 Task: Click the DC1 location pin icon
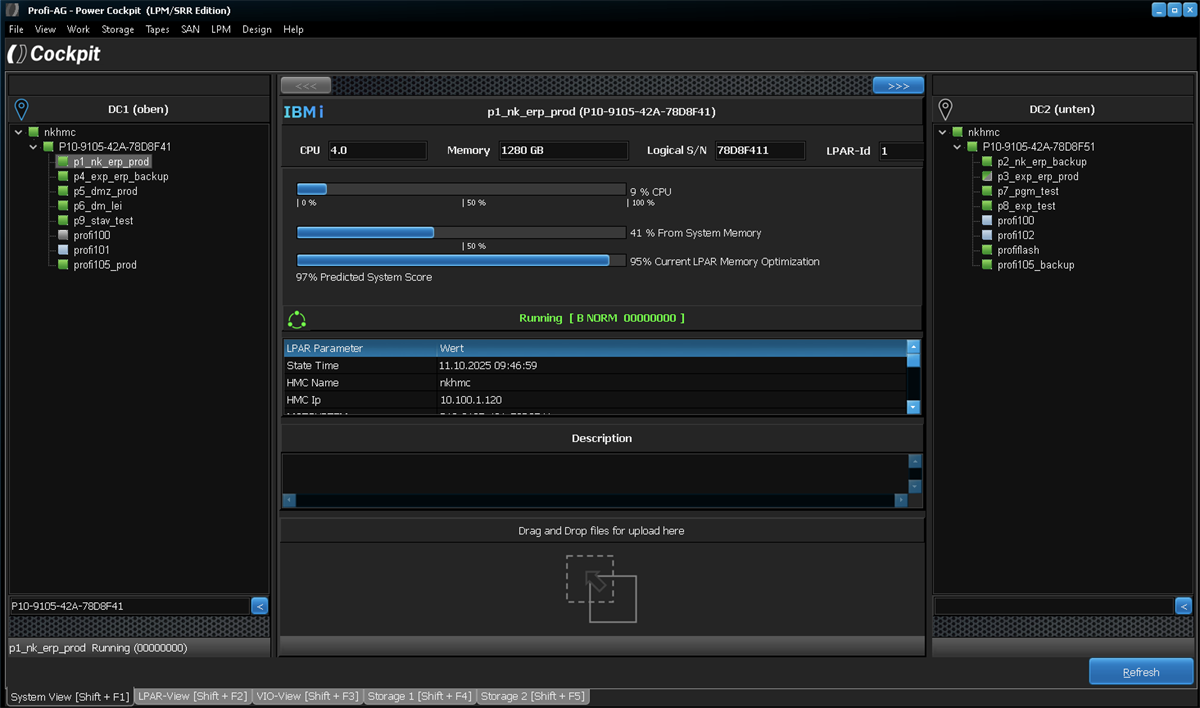click(21, 109)
